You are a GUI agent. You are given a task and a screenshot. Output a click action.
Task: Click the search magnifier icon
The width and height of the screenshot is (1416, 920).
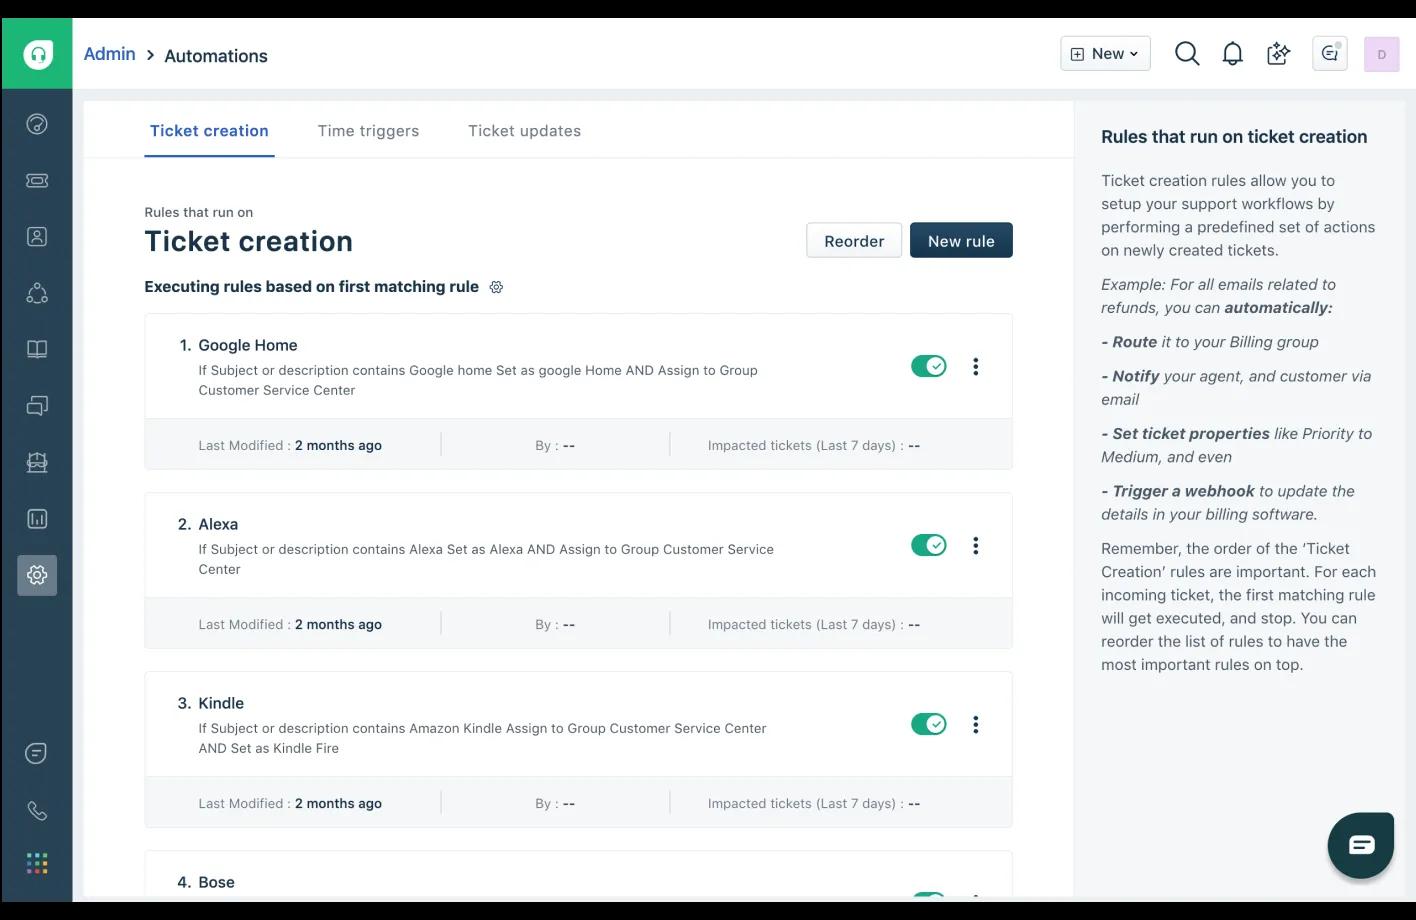pyautogui.click(x=1187, y=54)
